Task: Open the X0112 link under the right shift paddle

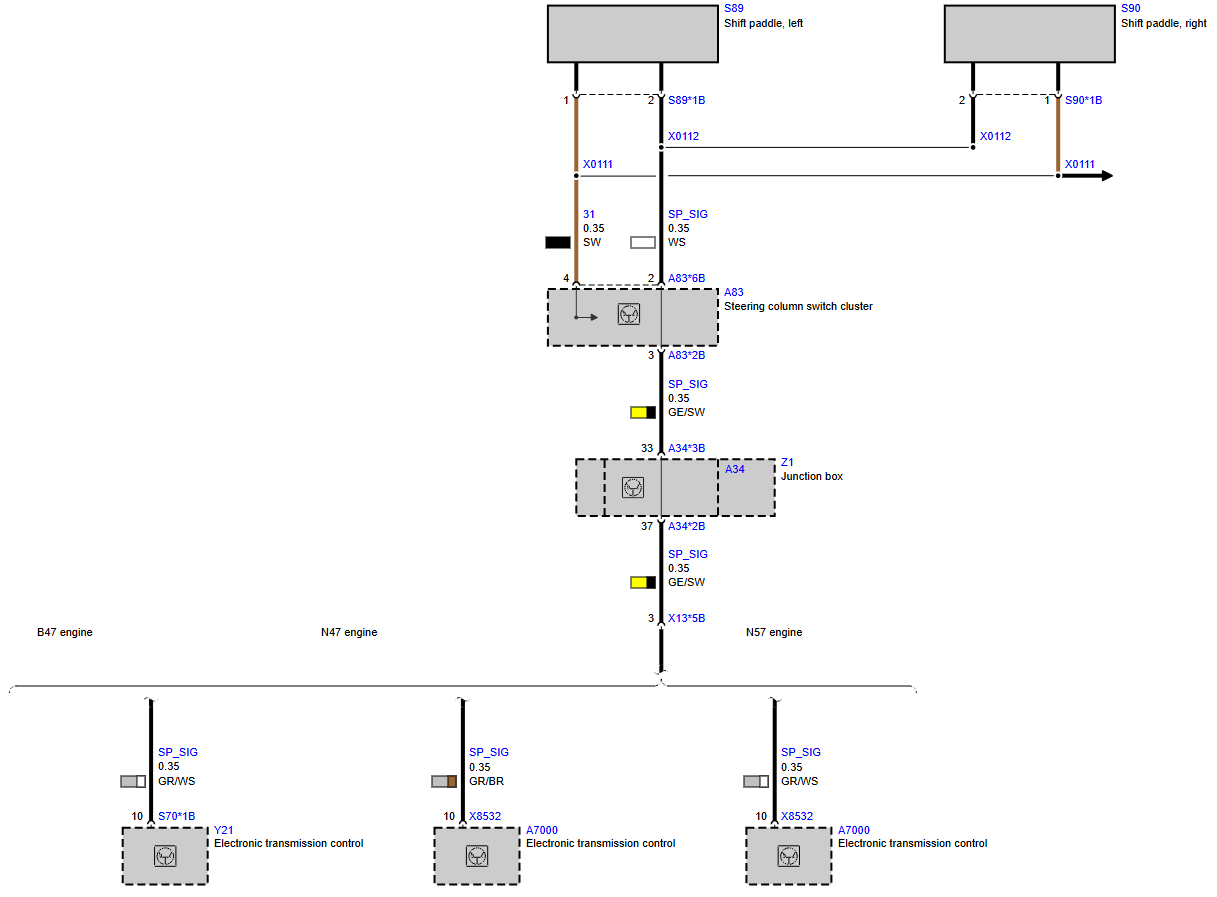Action: [x=996, y=136]
